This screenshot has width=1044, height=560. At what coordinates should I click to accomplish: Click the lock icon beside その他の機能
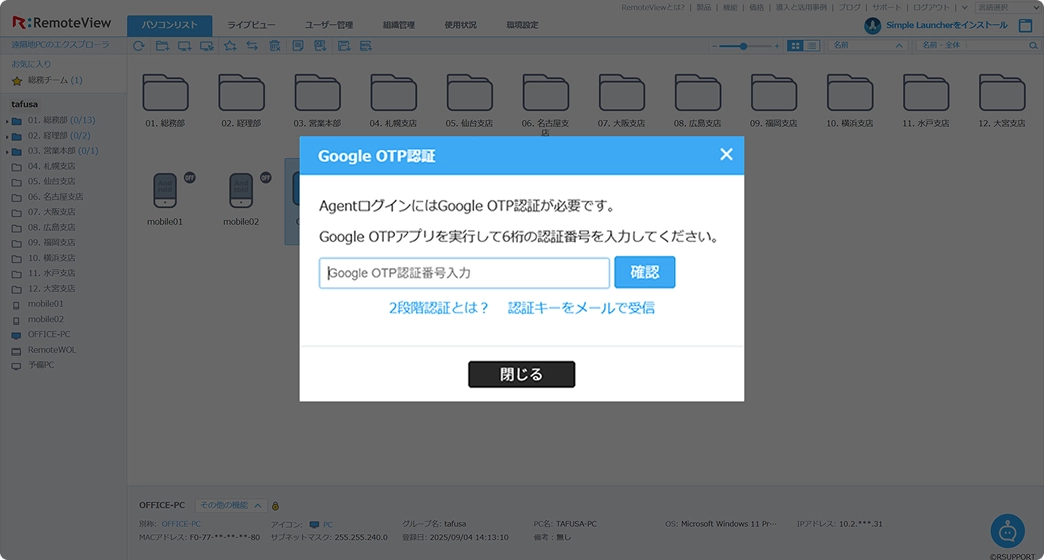(x=275, y=506)
